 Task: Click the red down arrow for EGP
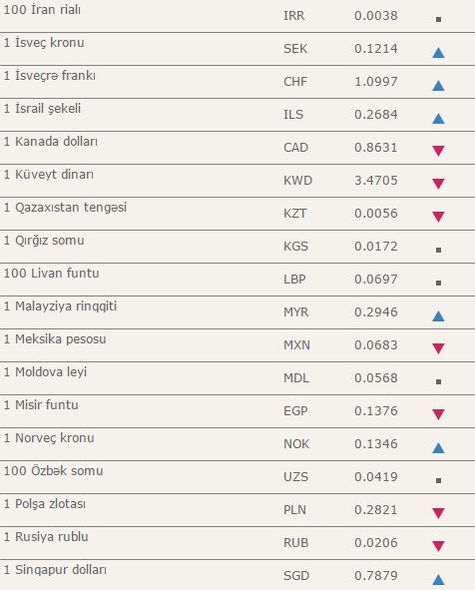pos(438,414)
